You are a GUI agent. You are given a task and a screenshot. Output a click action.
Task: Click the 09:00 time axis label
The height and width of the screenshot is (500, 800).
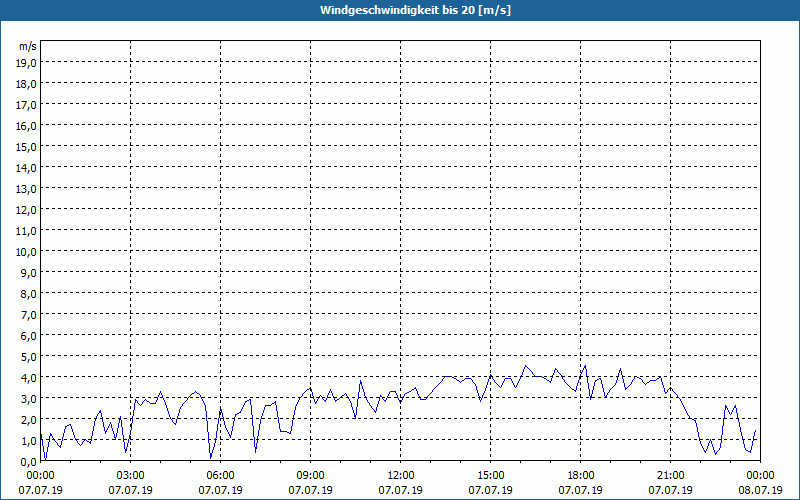pos(310,476)
